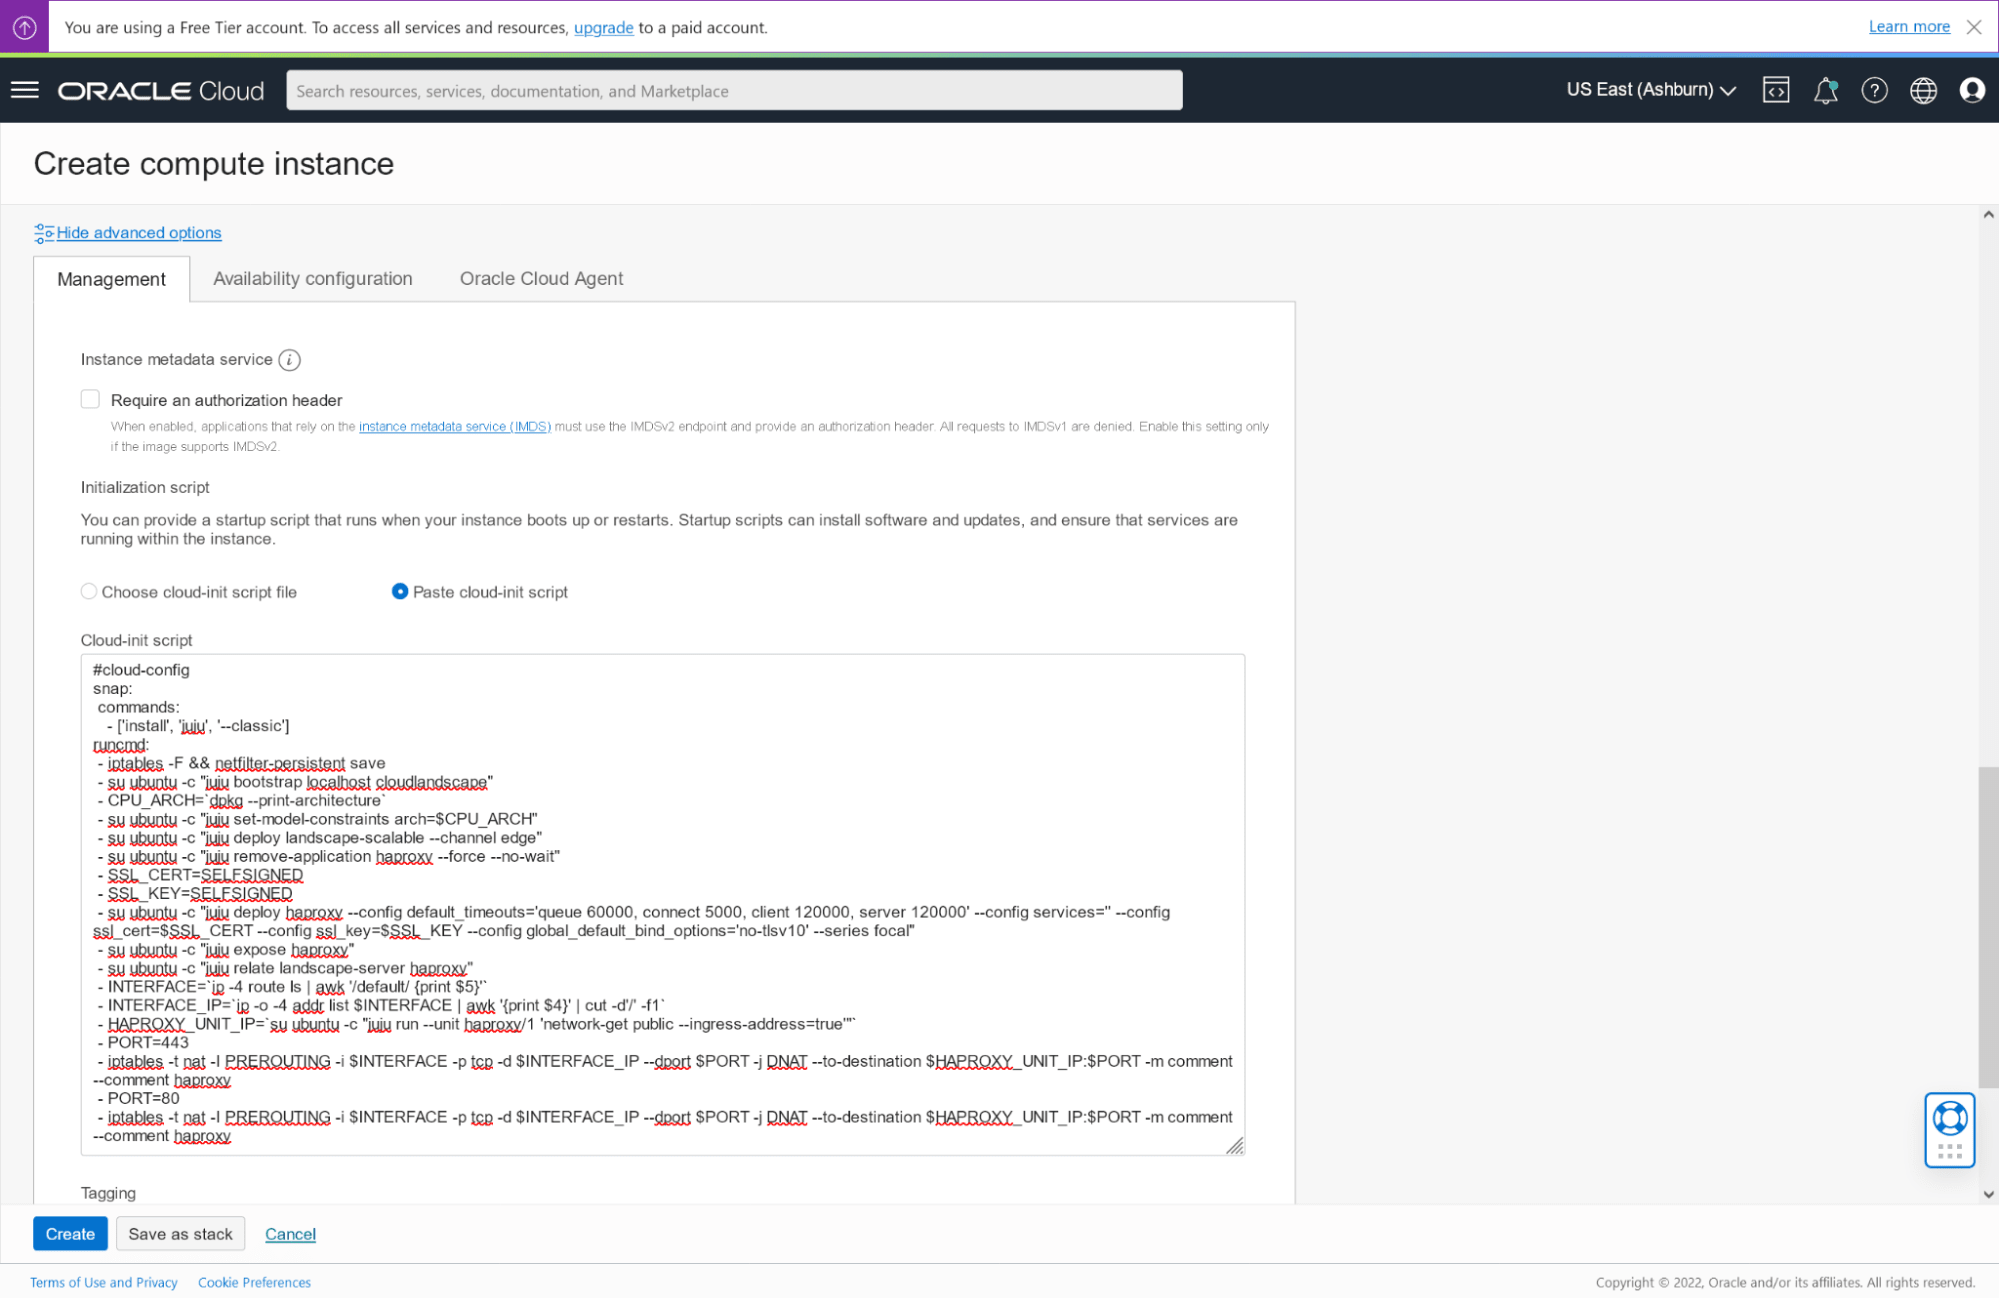Click inside the Cloud-init script textarea
Screen dimensions: 1999x1299
[662, 905]
